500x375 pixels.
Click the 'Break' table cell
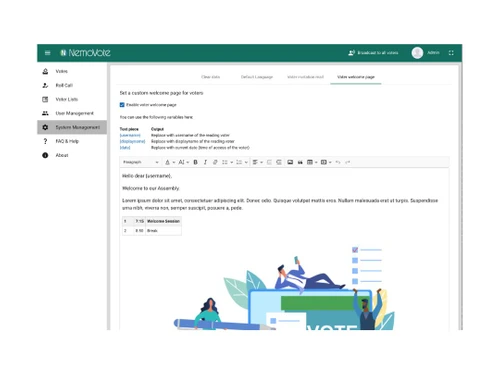(163, 231)
